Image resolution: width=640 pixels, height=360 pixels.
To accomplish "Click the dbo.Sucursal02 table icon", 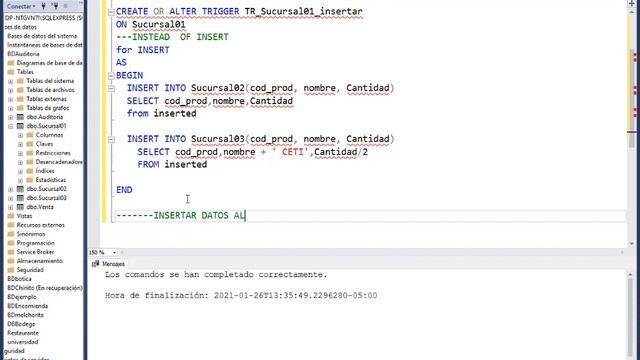I will (20, 189).
